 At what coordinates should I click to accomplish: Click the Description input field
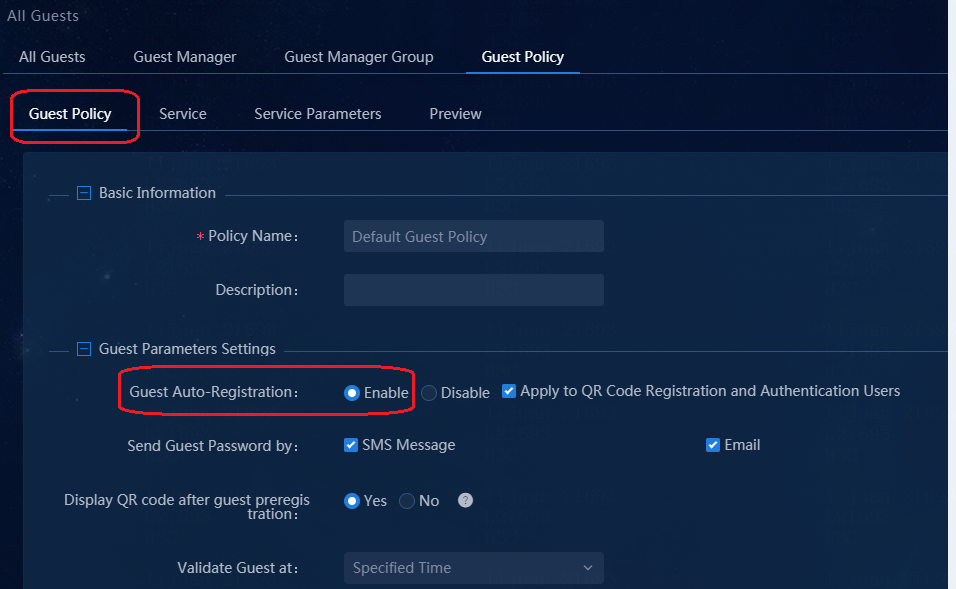[x=474, y=290]
